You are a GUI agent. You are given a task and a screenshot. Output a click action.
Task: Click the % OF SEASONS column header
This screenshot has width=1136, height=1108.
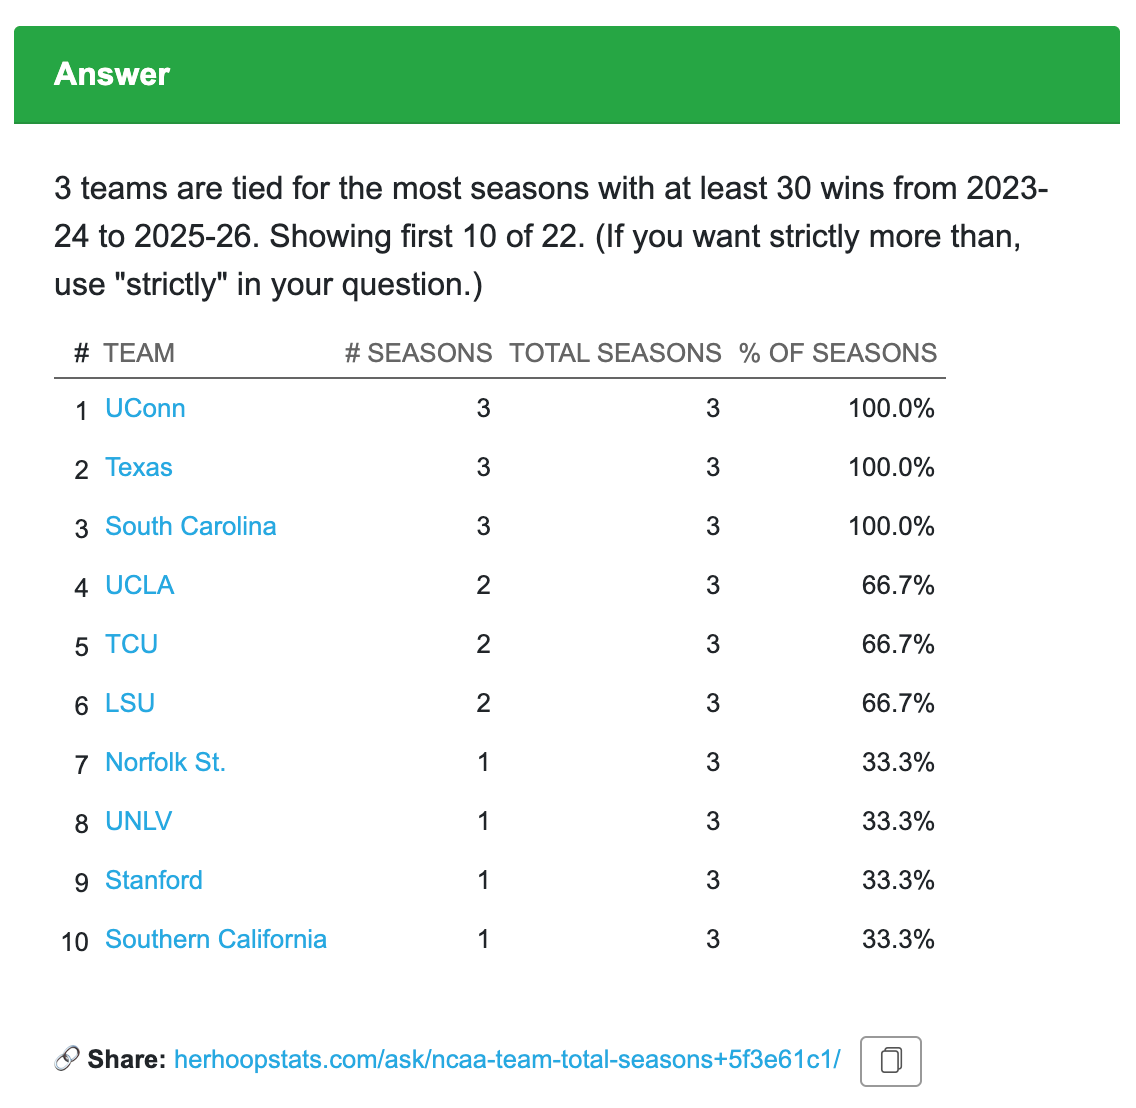[838, 353]
